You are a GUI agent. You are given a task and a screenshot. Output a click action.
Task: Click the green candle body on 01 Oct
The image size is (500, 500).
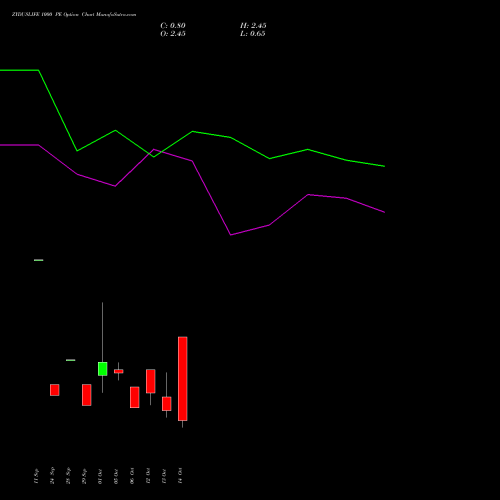[103, 369]
